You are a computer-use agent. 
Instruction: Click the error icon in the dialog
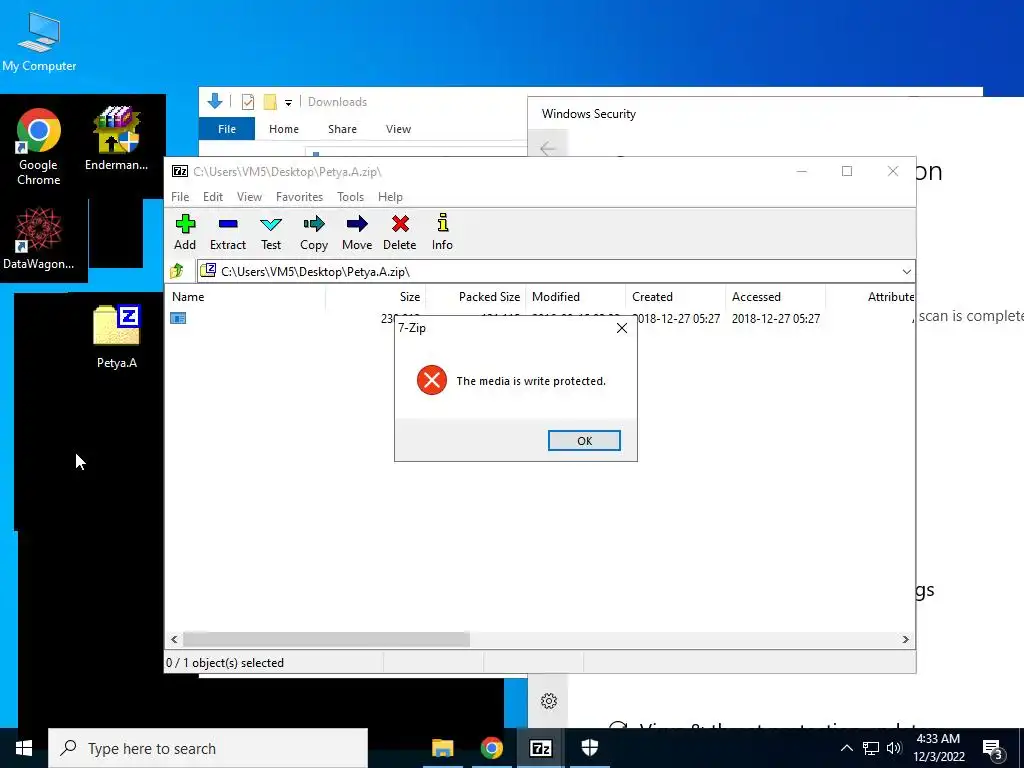[432, 380]
